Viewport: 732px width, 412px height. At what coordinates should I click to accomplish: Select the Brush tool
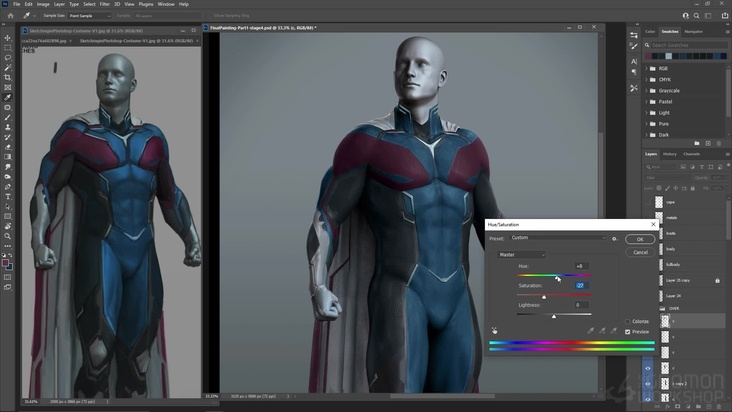[x=7, y=117]
